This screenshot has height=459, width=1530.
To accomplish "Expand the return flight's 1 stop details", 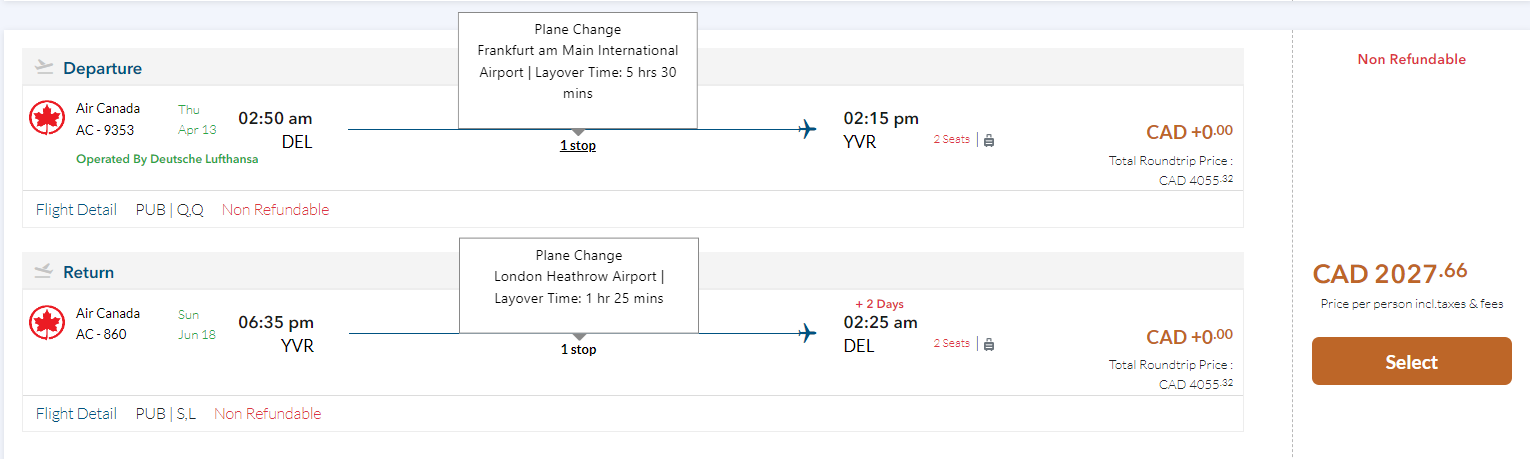I will click(x=578, y=350).
